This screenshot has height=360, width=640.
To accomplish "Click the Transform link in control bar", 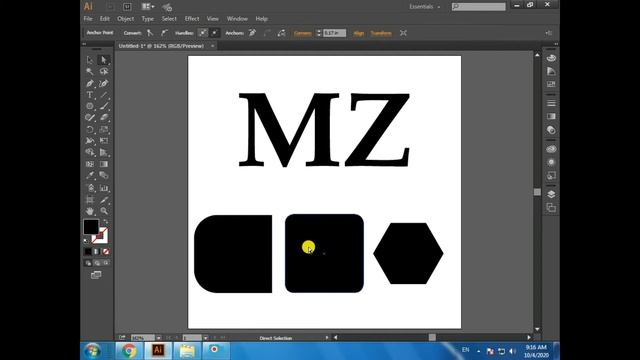I will coord(381,33).
